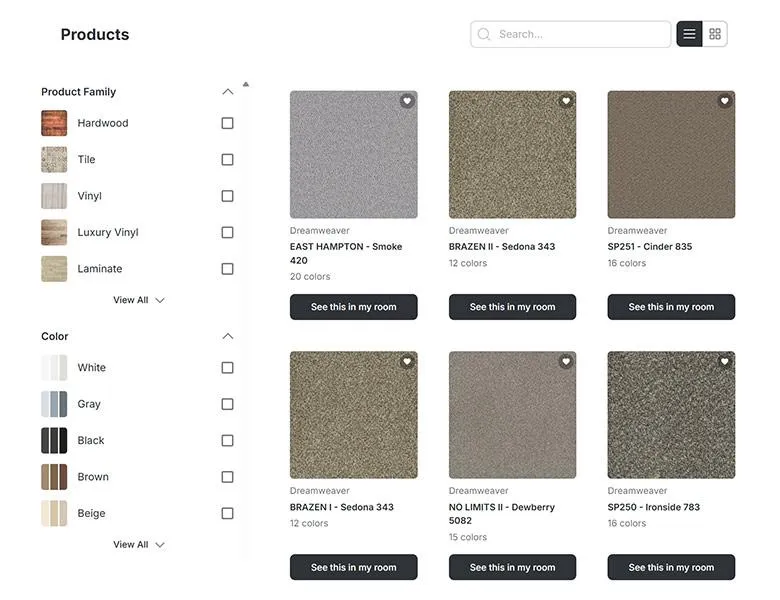
Task: Collapse the Color section chevron
Action: [x=227, y=336]
